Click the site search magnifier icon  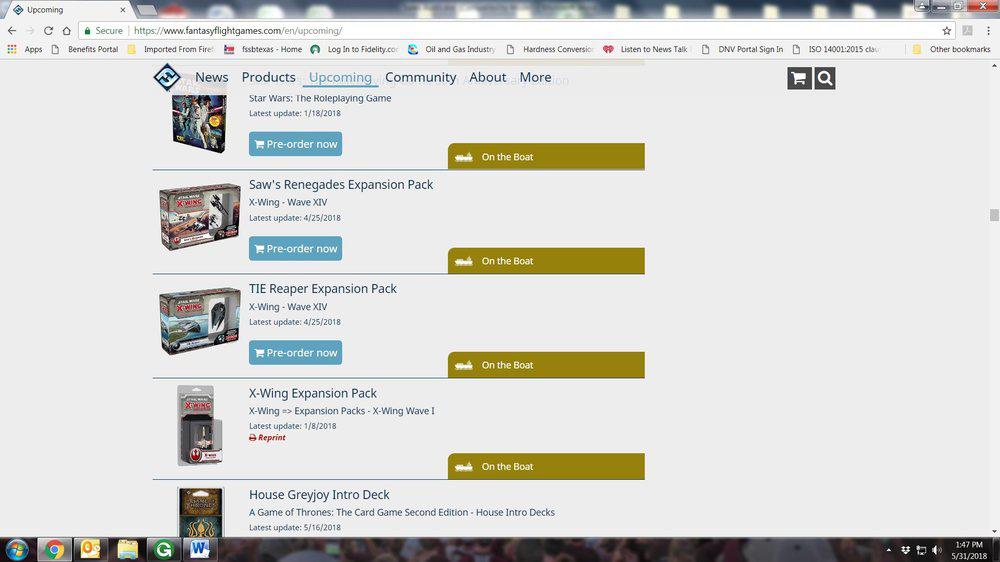(x=824, y=78)
